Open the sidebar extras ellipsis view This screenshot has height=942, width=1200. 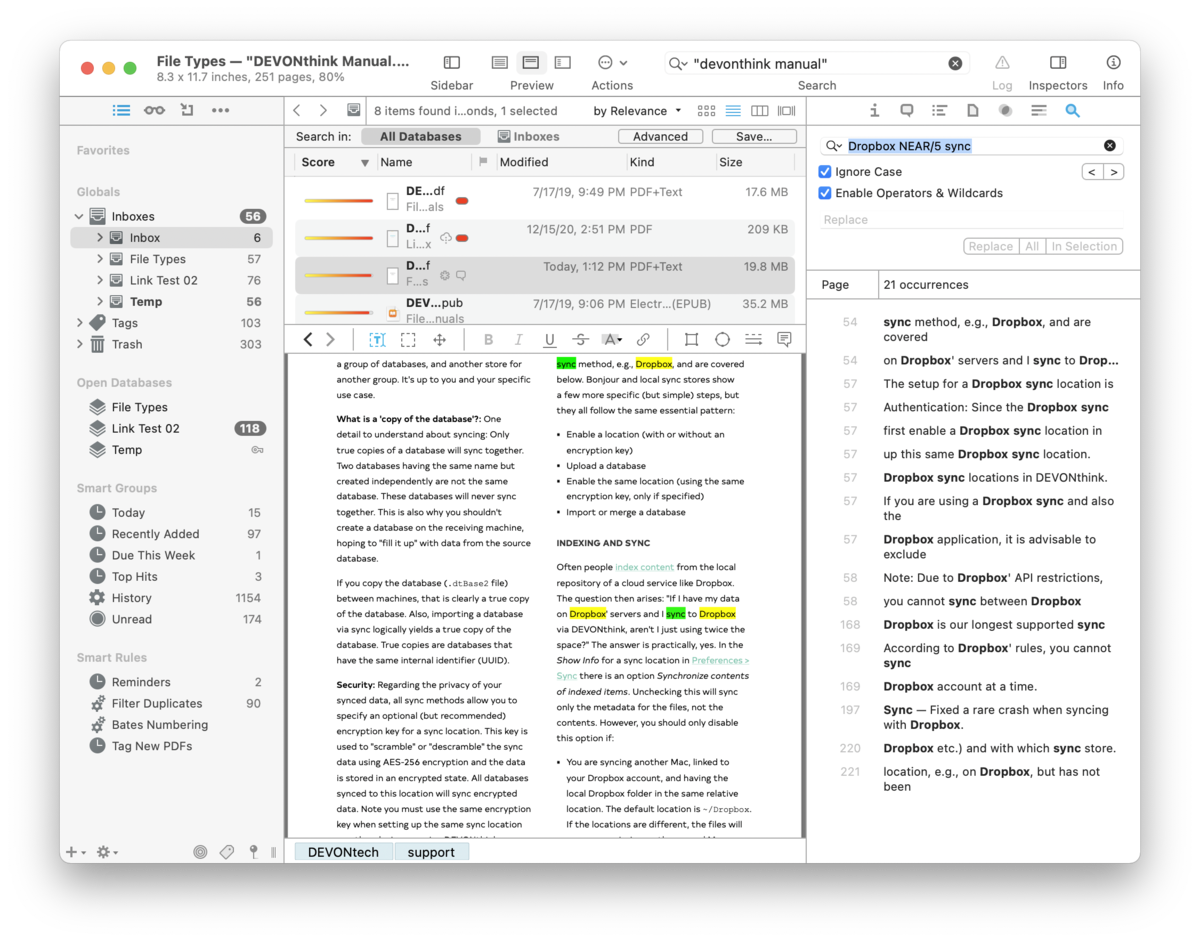click(220, 110)
